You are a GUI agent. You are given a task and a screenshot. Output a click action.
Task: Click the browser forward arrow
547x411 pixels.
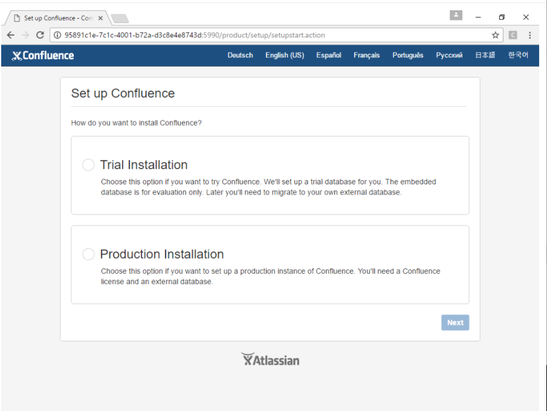click(x=25, y=35)
